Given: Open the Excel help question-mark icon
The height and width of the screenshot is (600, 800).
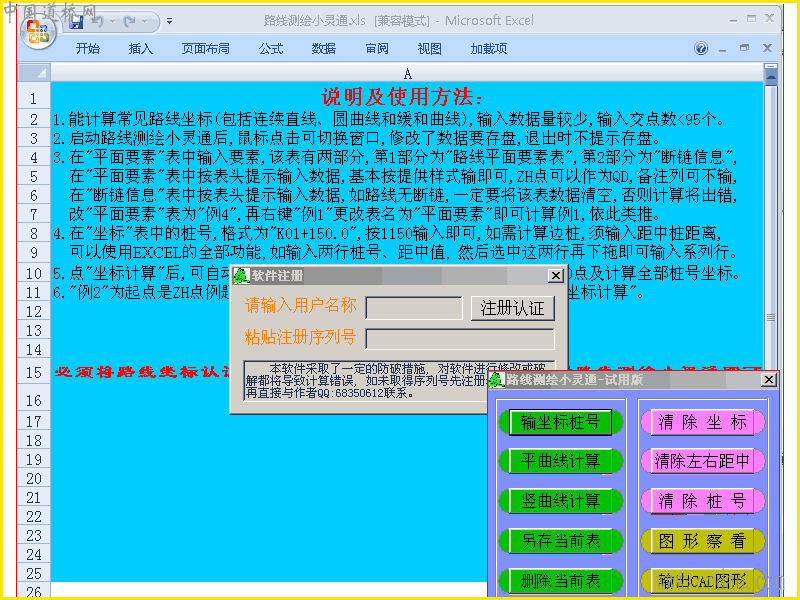Looking at the screenshot, I should point(701,48).
